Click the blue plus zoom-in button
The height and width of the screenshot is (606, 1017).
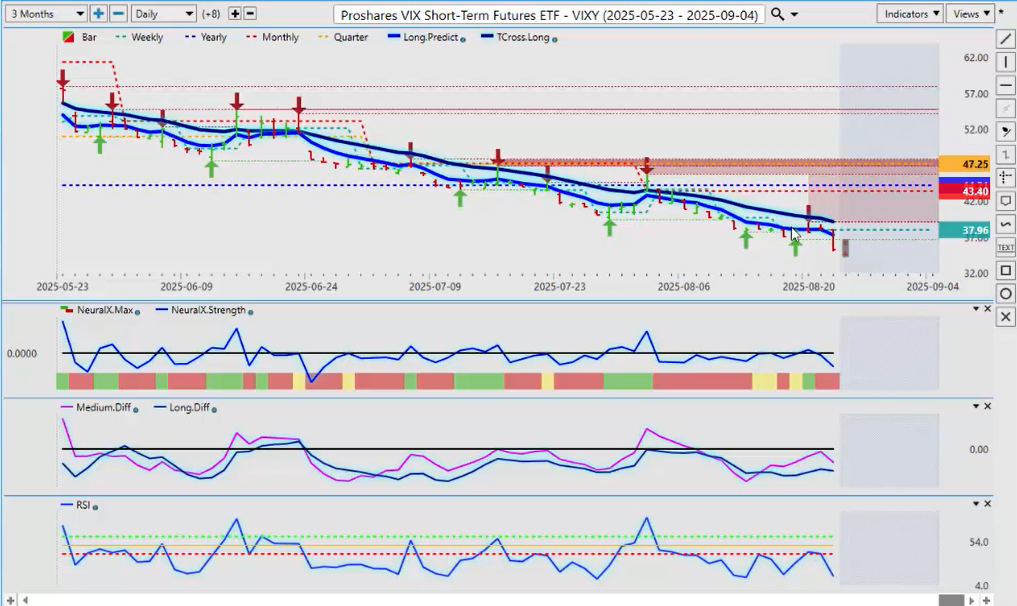point(98,14)
